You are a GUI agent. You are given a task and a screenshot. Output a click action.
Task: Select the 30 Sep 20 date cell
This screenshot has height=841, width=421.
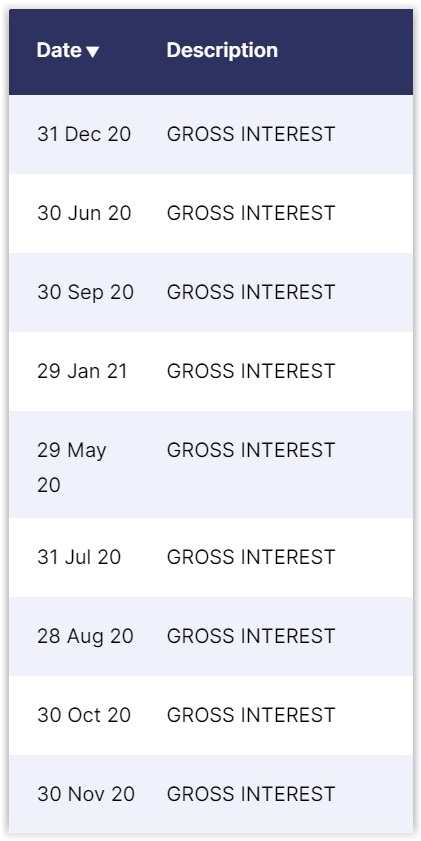pyautogui.click(x=85, y=292)
